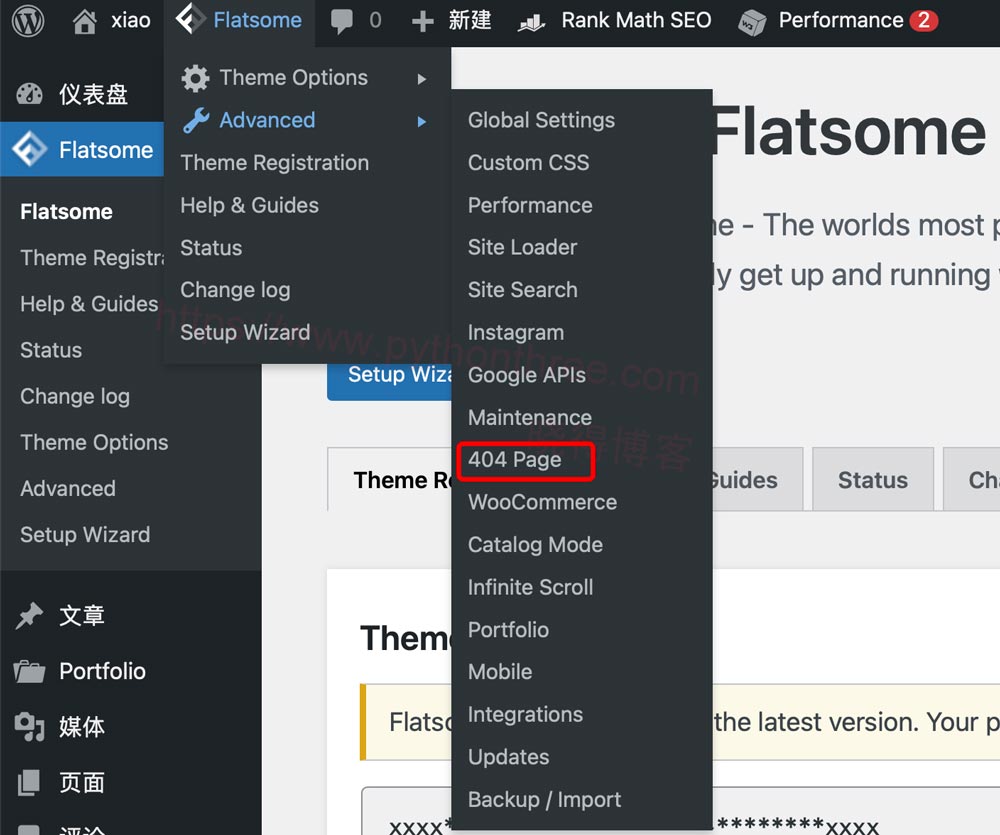Open 404 Page submenu item

point(515,460)
